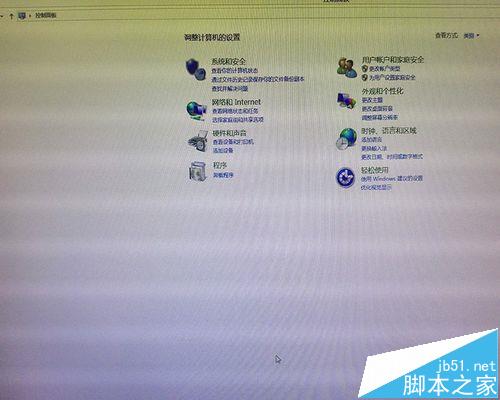Click the Control Panel icon in address bar
The image size is (500, 400).
pyautogui.click(x=22, y=16)
